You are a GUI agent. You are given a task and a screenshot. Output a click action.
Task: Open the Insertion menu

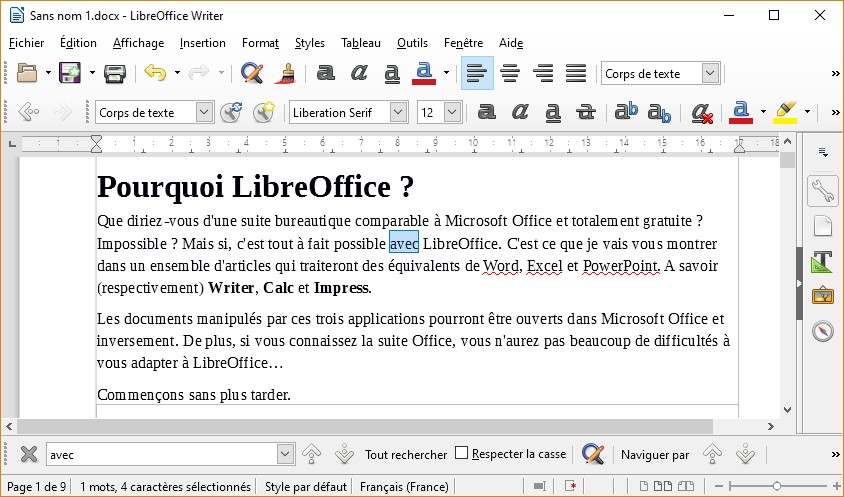(x=203, y=43)
